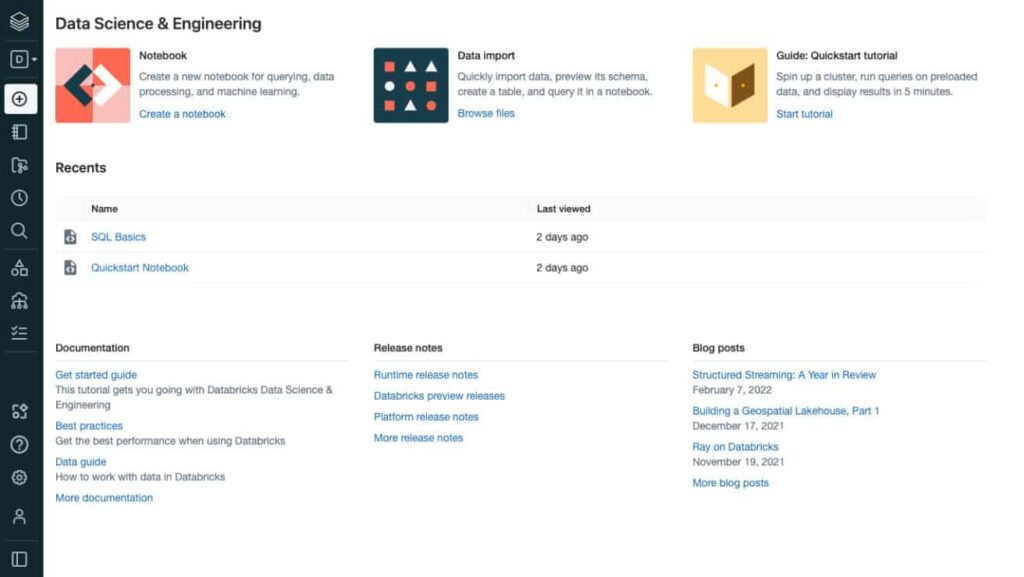Open Data guide link
Image resolution: width=1024 pixels, height=577 pixels.
pos(80,461)
